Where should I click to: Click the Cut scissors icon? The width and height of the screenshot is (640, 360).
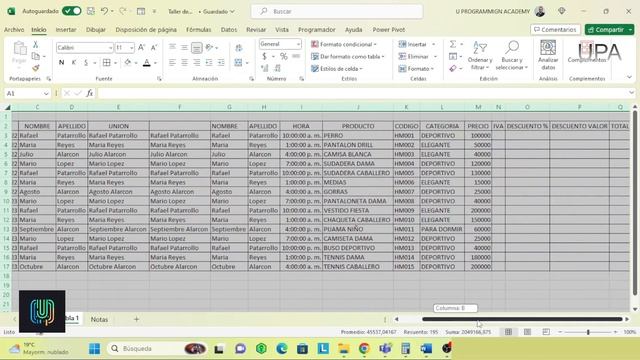(36, 44)
